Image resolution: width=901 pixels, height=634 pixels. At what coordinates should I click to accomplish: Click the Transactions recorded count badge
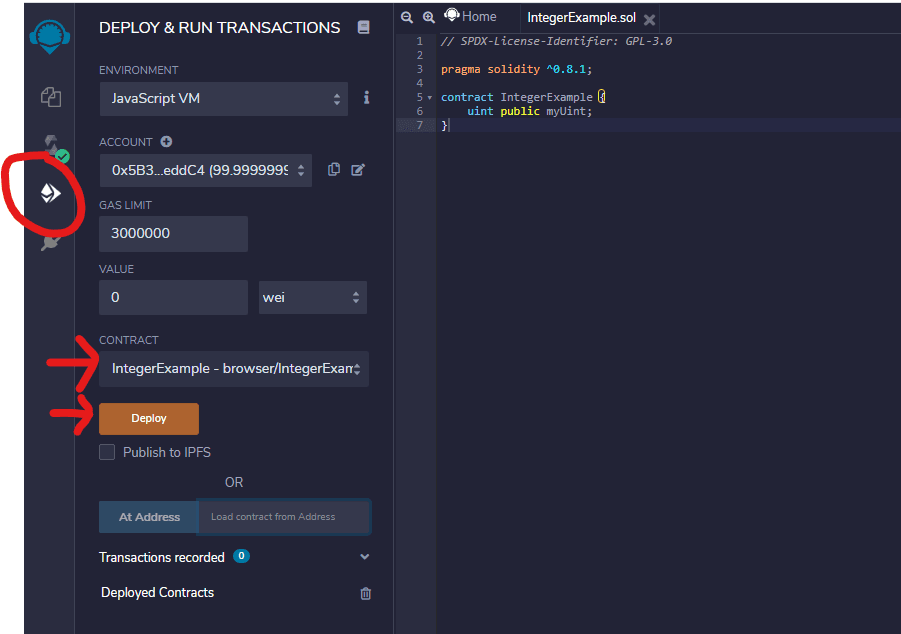click(241, 556)
